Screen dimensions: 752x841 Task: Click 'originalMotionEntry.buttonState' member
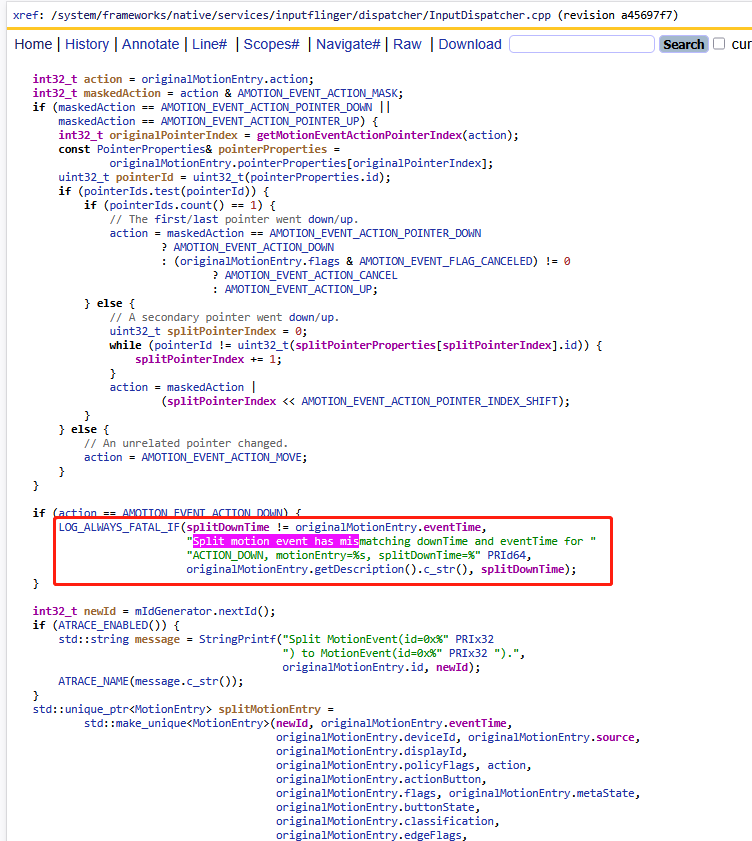click(x=375, y=807)
